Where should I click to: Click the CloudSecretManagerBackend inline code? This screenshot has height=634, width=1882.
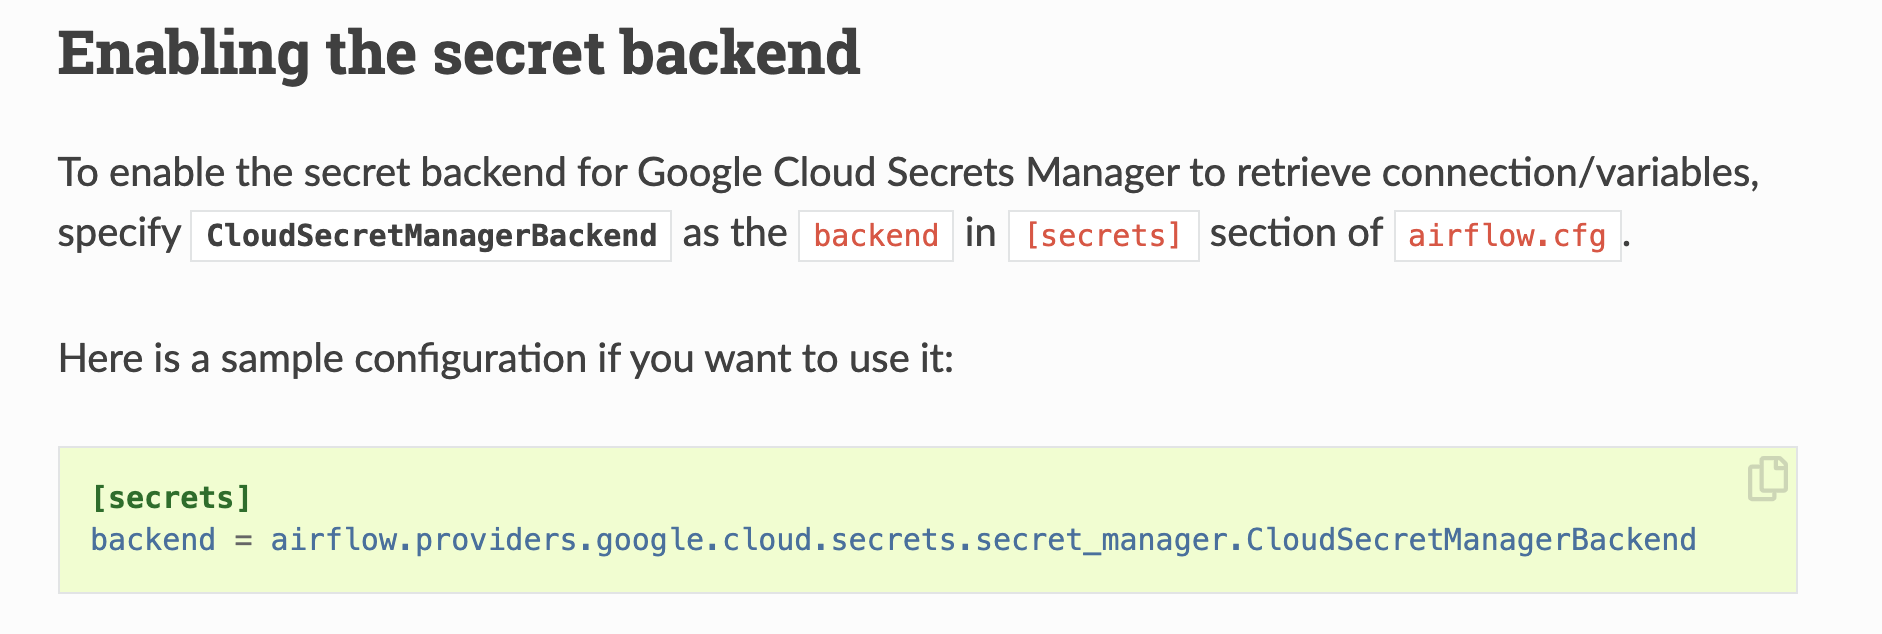point(431,236)
